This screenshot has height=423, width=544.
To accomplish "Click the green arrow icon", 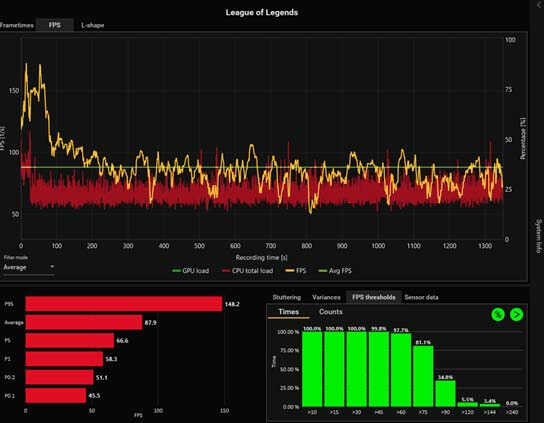I will click(516, 314).
